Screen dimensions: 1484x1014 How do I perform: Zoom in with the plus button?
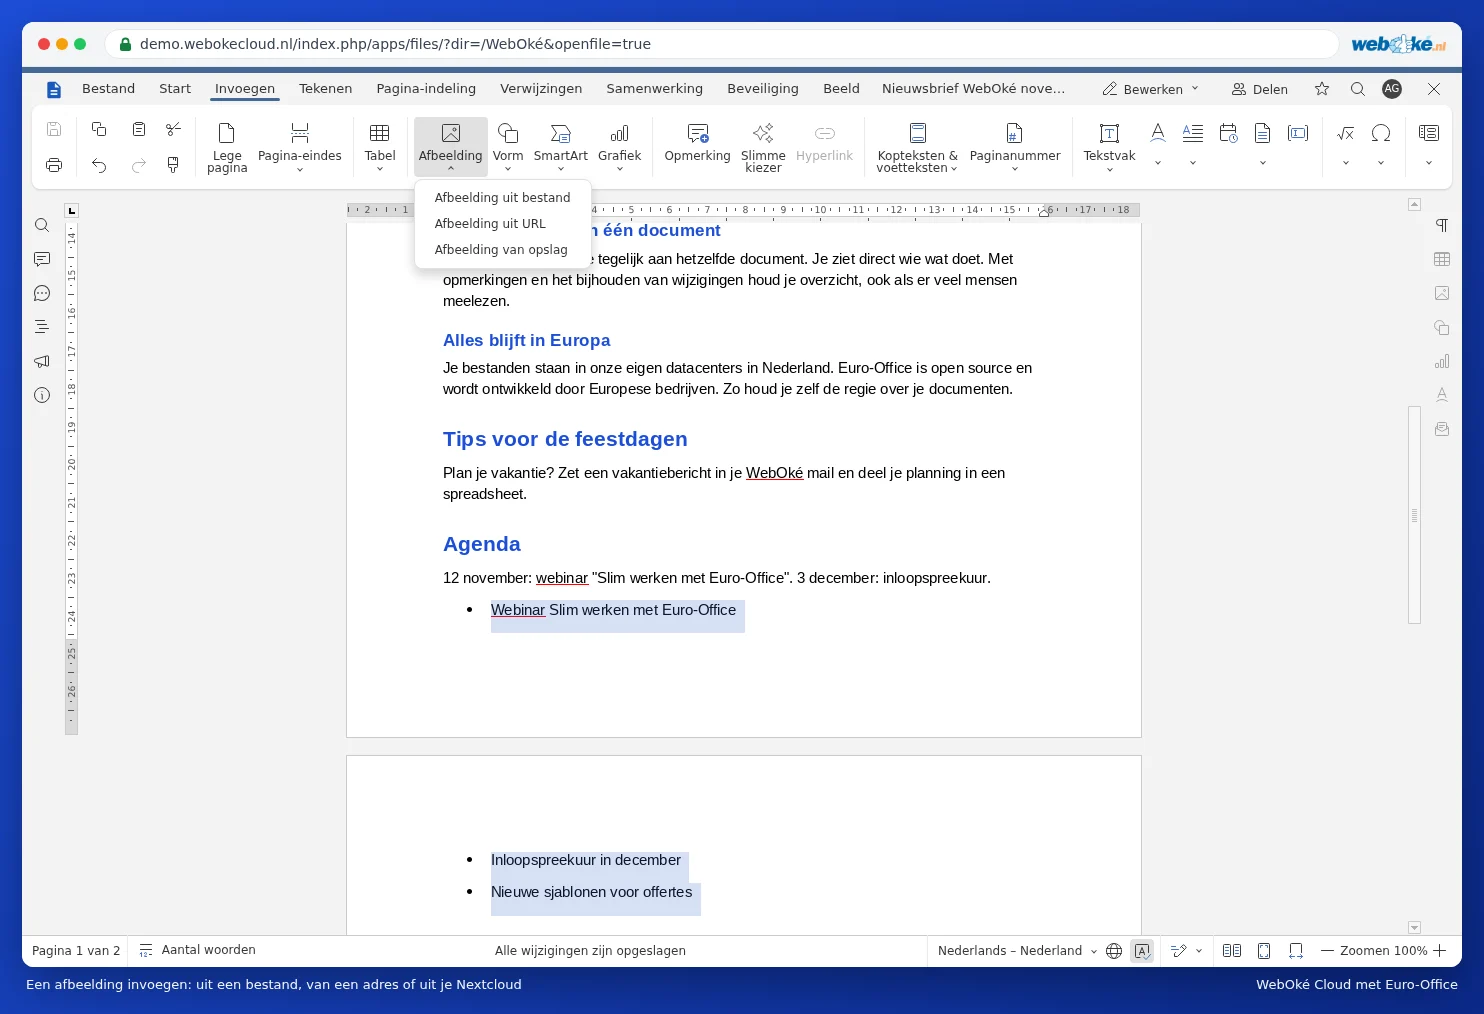click(1440, 951)
